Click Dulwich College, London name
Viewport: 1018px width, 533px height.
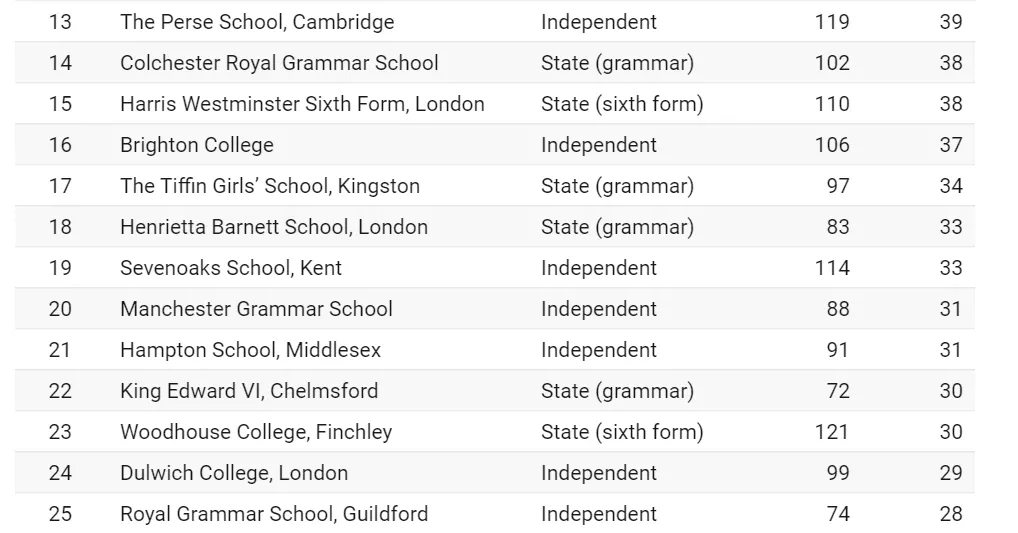click(234, 473)
